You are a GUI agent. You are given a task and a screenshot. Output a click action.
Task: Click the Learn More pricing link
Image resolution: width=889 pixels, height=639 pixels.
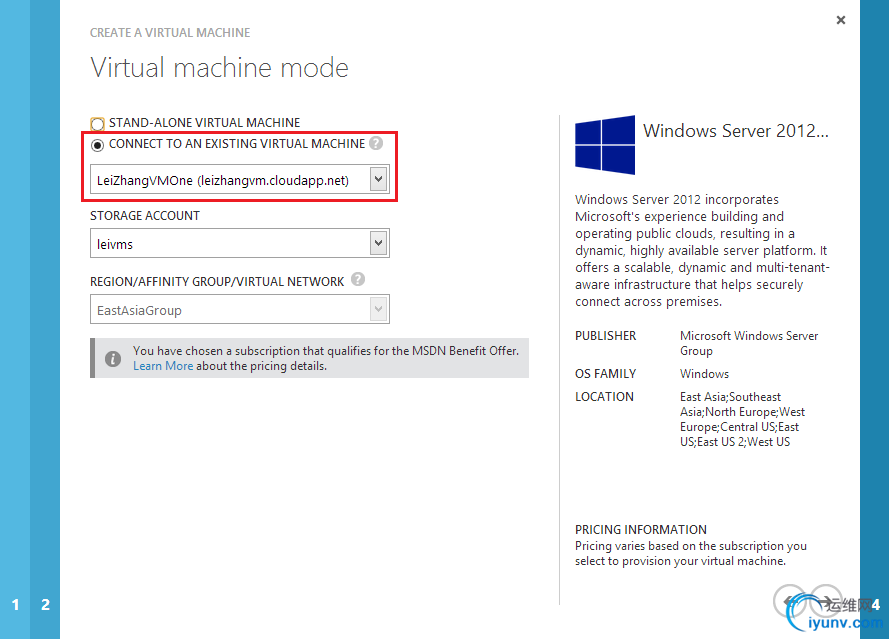coord(163,366)
